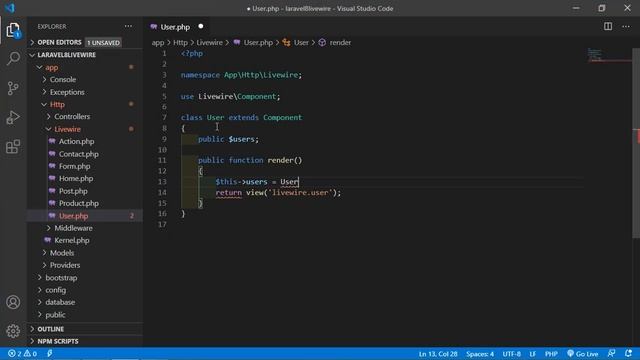Expand the public folder

point(85,315)
